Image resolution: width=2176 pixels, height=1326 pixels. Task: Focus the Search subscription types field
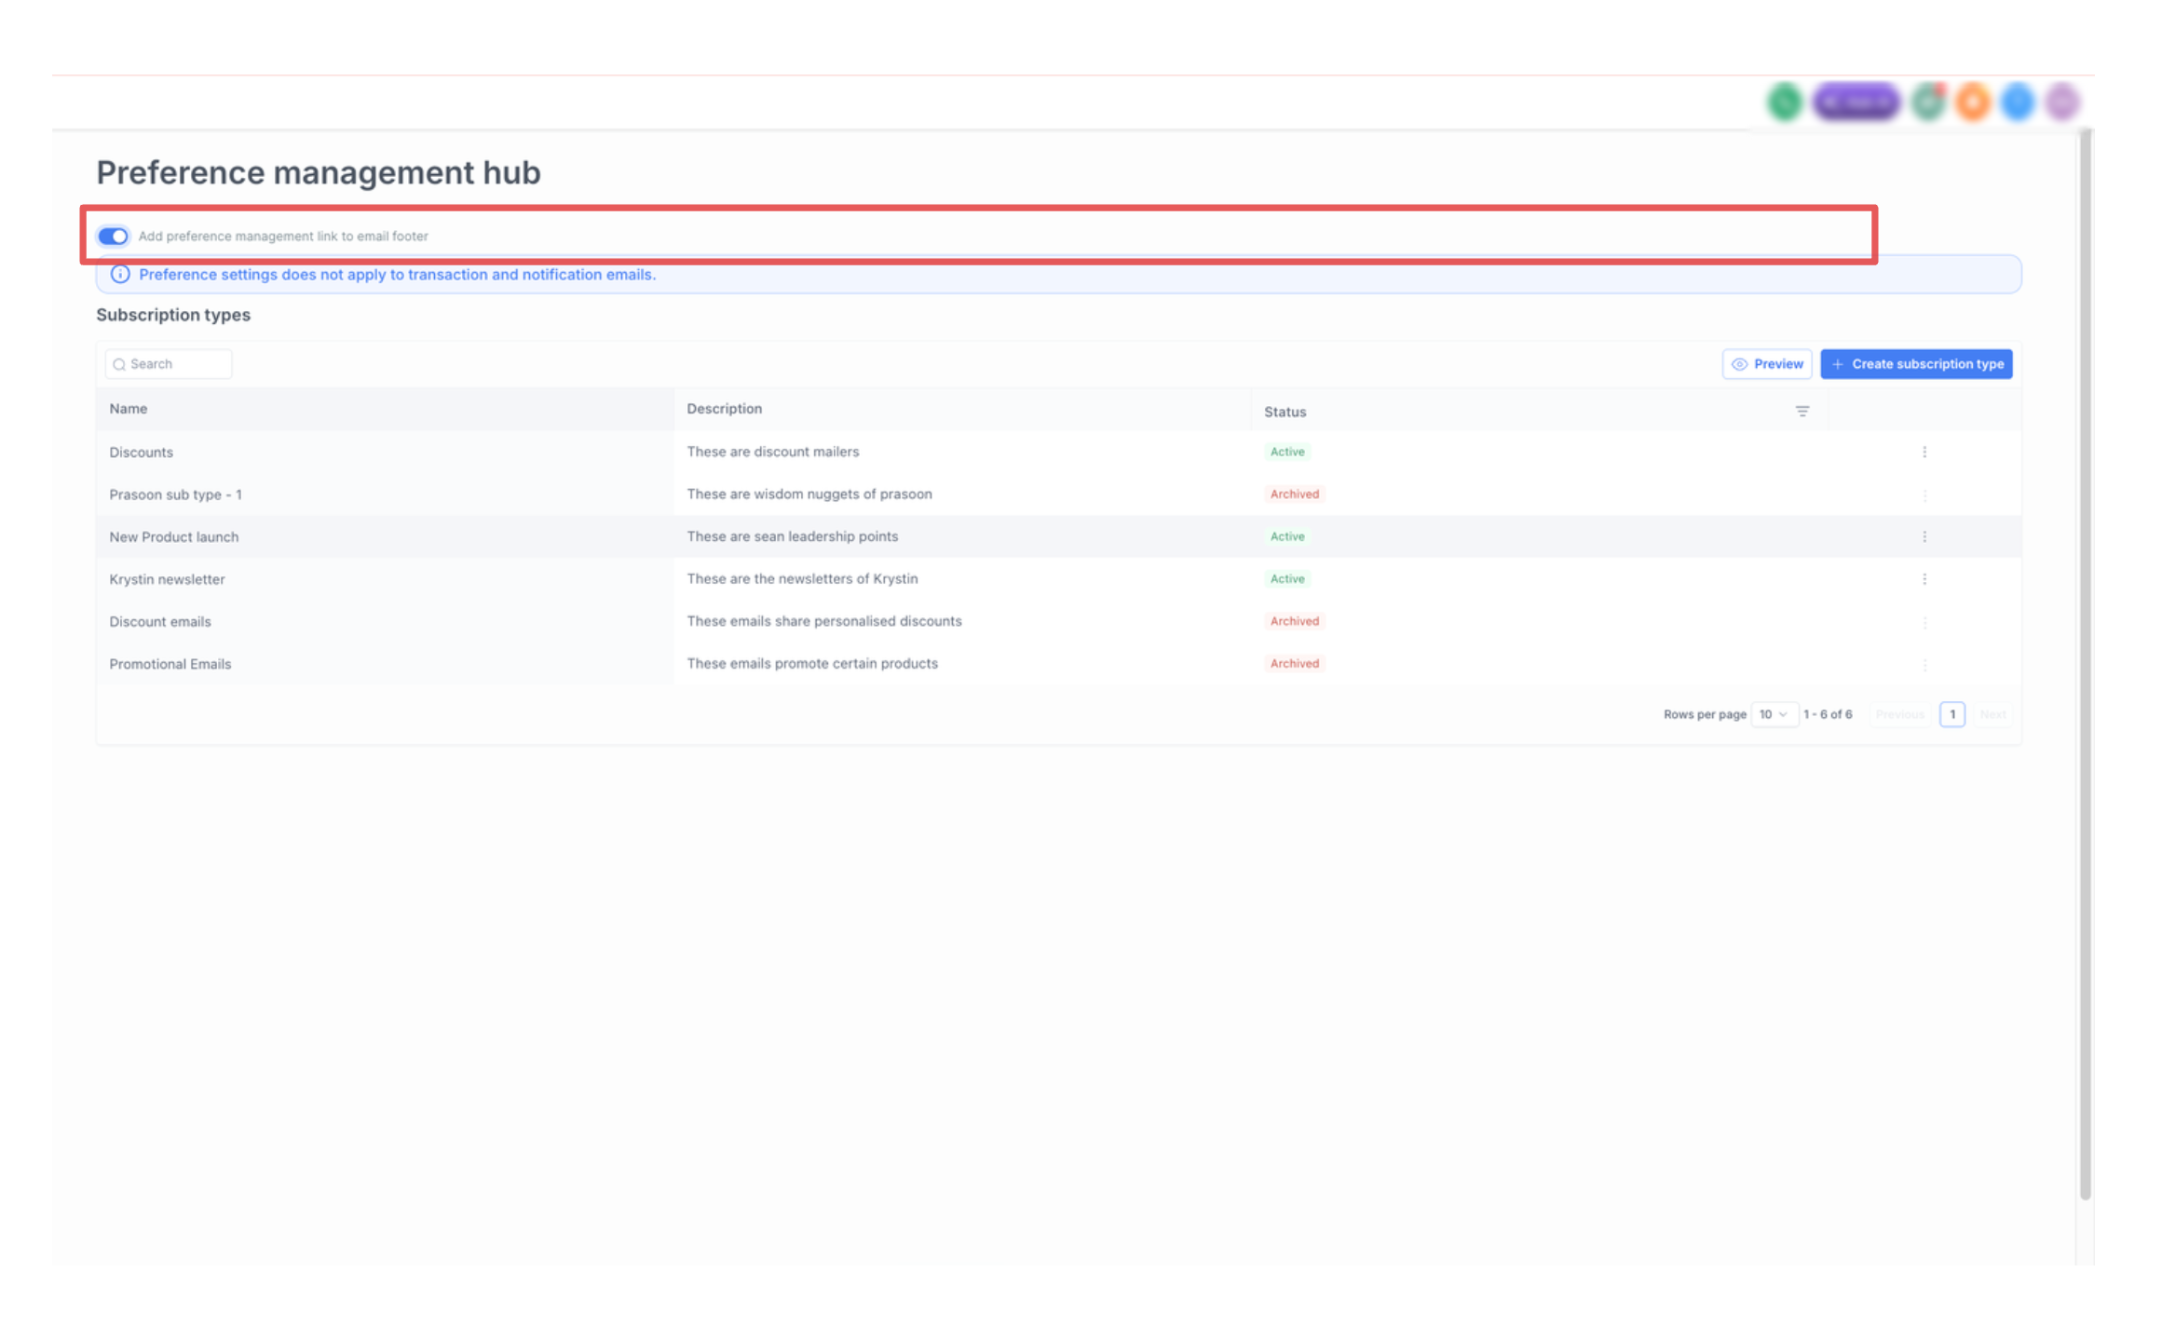point(168,364)
